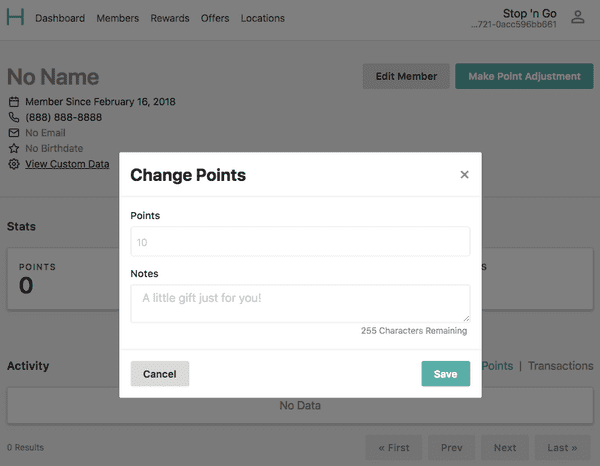Click the calendar icon beside Member Since
This screenshot has height=466, width=600.
pos(14,102)
